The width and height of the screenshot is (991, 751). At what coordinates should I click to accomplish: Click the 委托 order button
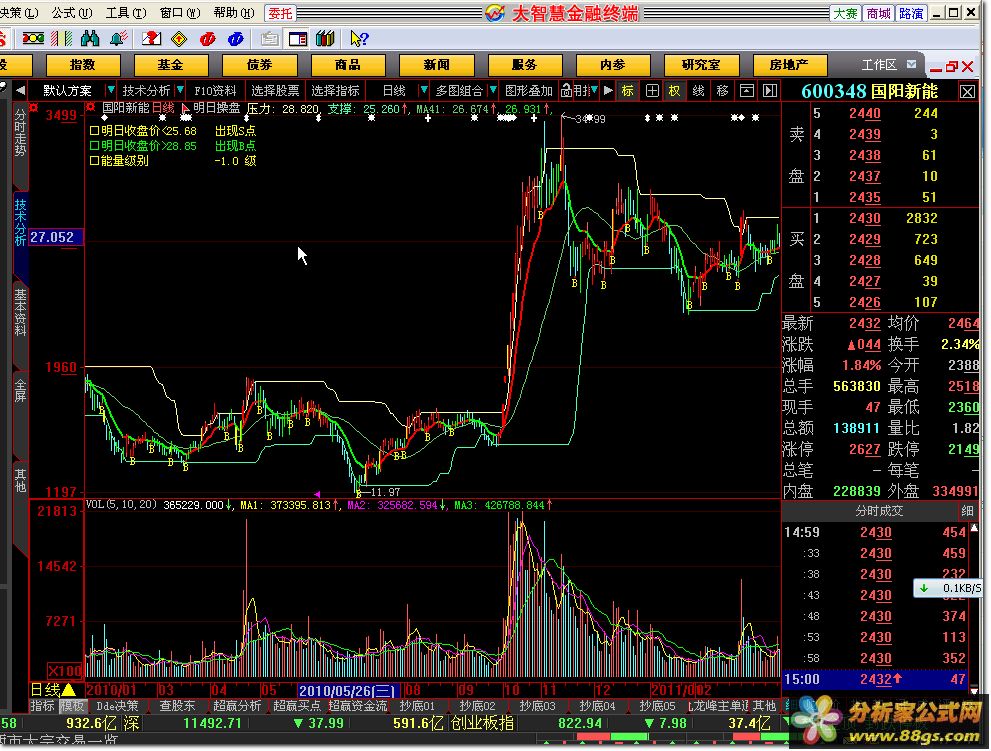pyautogui.click(x=280, y=13)
